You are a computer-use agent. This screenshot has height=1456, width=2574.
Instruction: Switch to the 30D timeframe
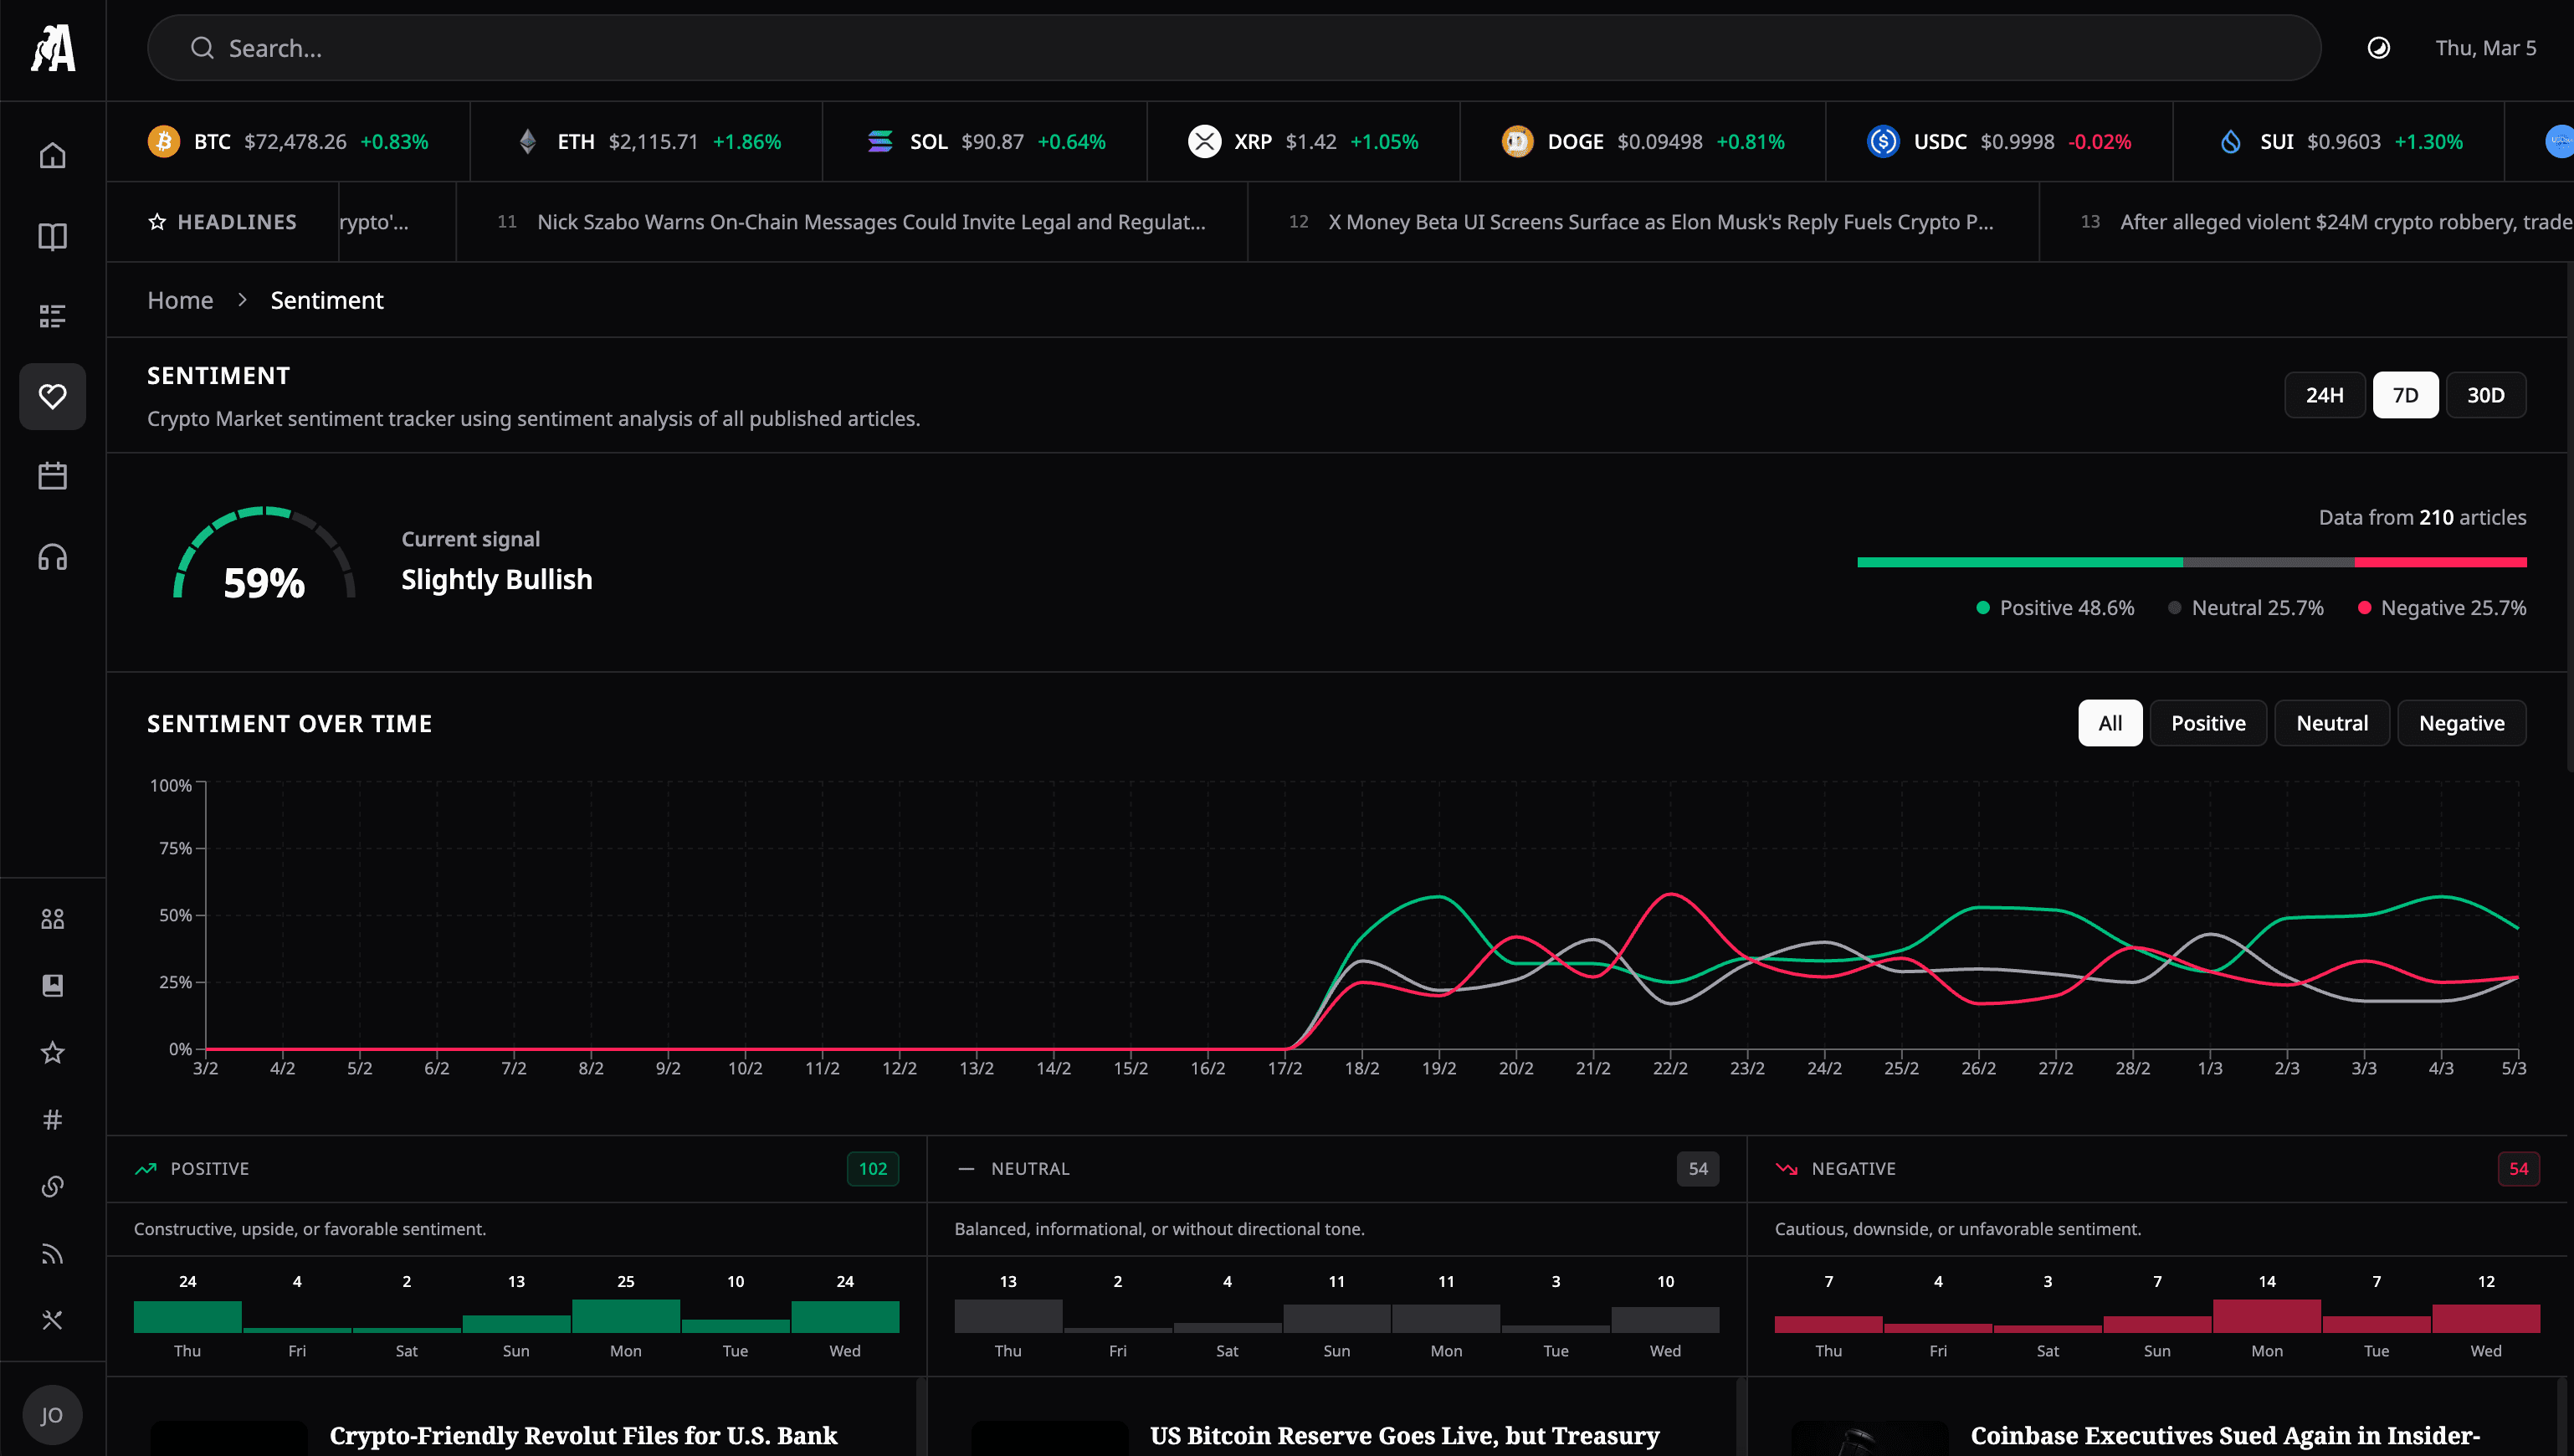click(2487, 395)
